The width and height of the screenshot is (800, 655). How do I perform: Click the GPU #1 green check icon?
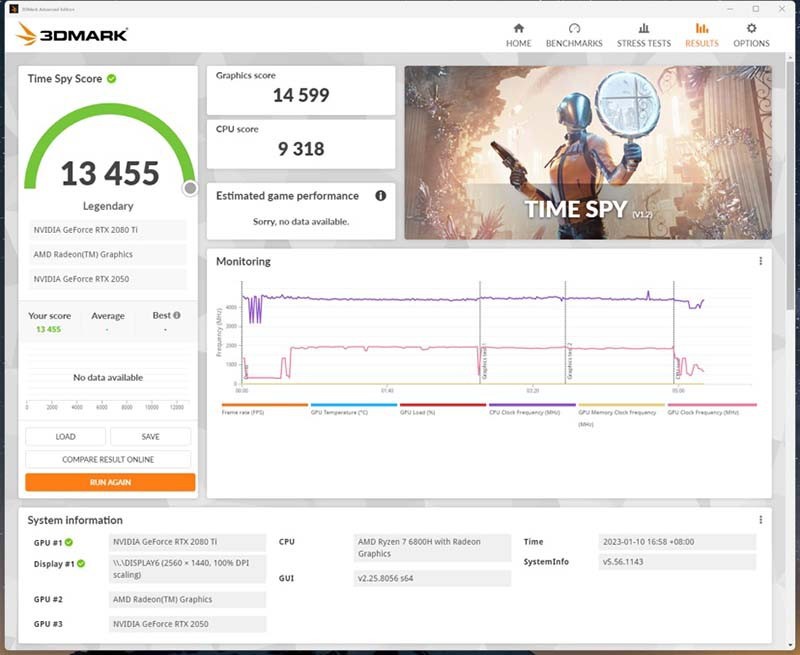(69, 542)
